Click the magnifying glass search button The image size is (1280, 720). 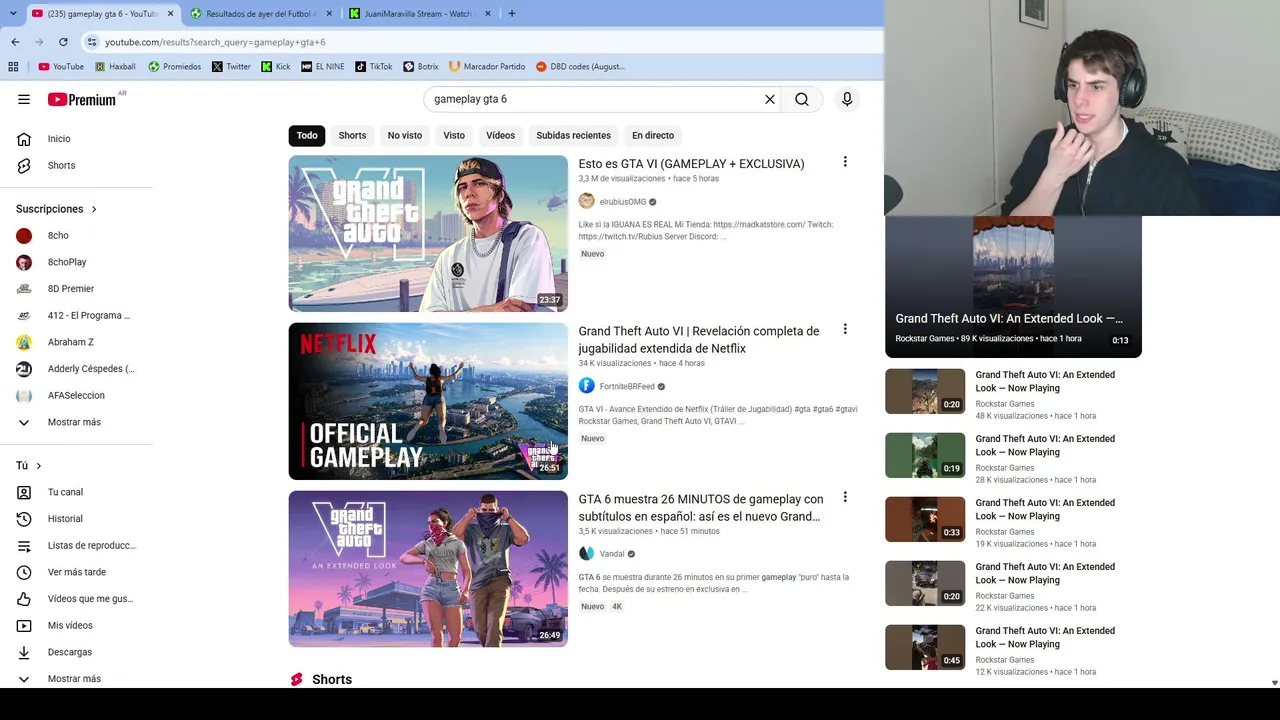tap(802, 99)
